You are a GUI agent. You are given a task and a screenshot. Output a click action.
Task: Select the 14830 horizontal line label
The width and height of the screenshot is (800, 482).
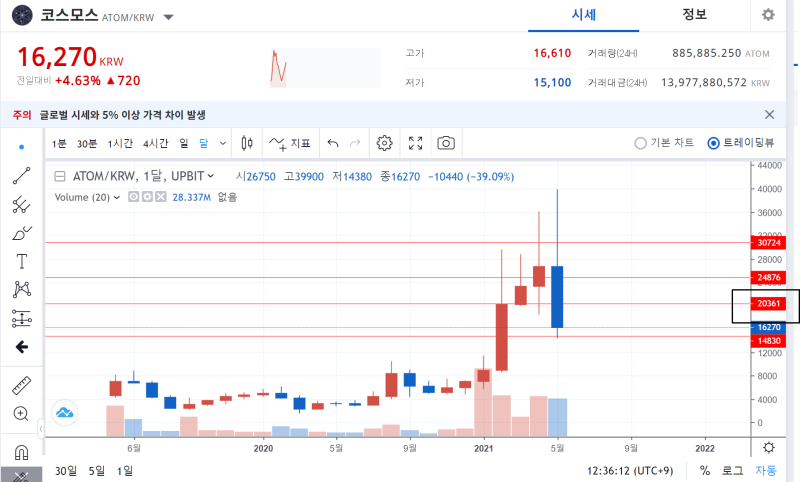click(x=768, y=341)
